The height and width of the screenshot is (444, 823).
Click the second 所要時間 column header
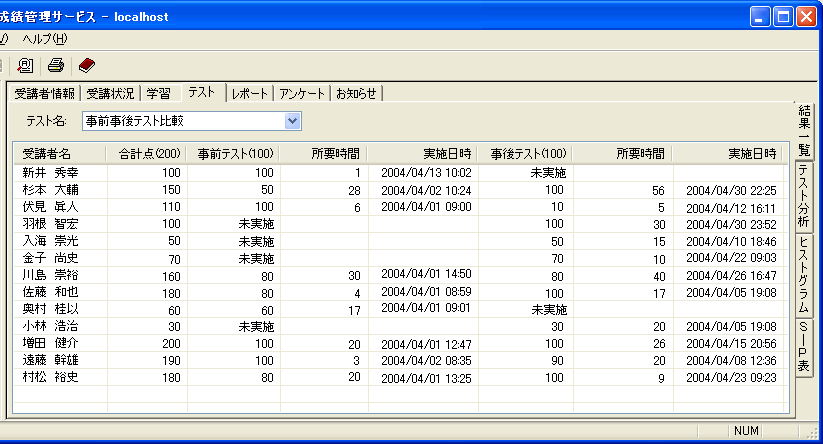click(623, 154)
